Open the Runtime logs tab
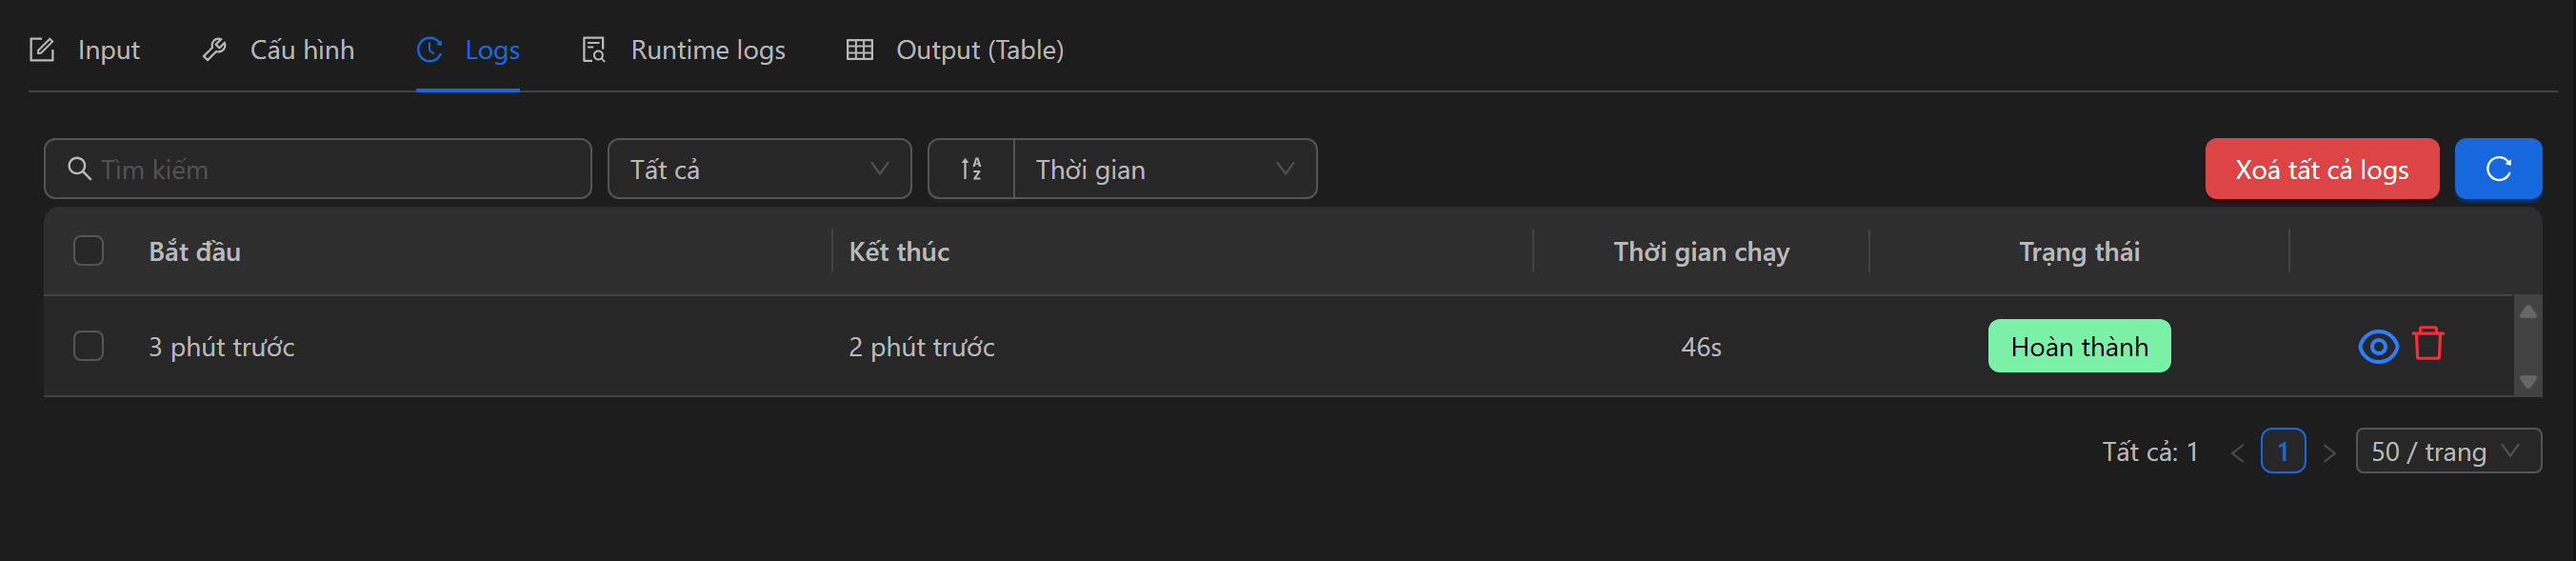 (x=683, y=50)
